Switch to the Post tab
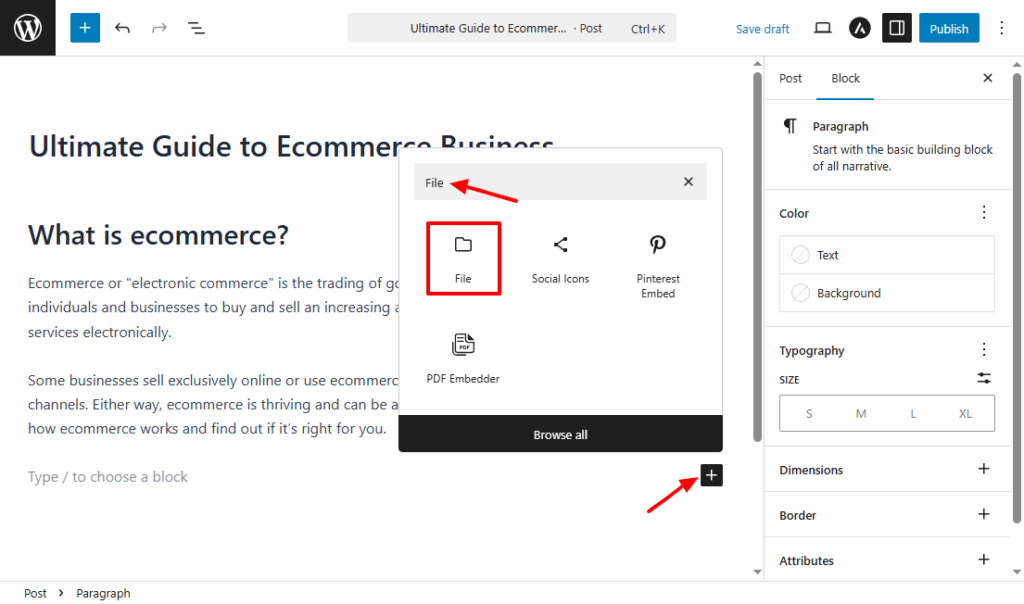The image size is (1024, 604). click(x=790, y=78)
